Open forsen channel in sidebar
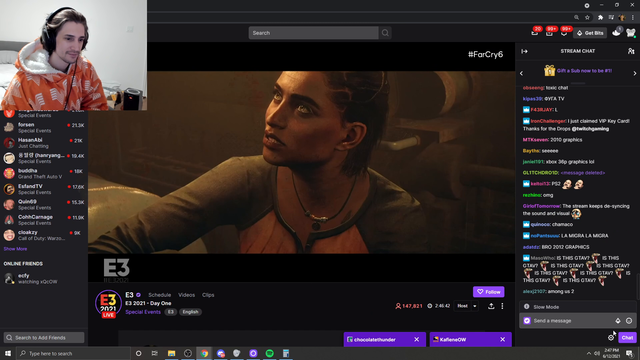This screenshot has height=360, width=640. pyautogui.click(x=44, y=127)
